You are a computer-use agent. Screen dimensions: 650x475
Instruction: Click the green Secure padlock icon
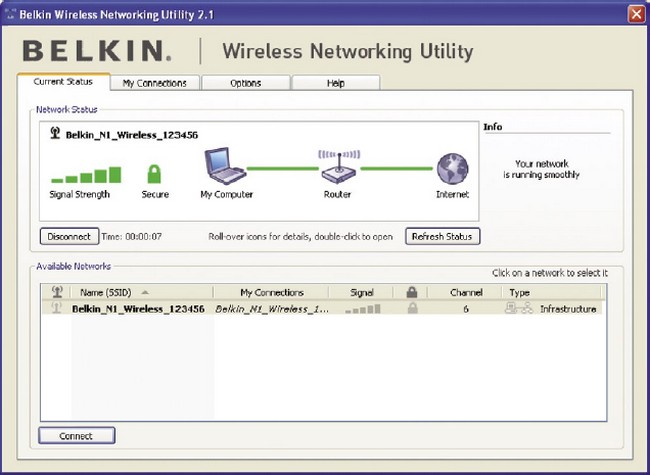[154, 174]
